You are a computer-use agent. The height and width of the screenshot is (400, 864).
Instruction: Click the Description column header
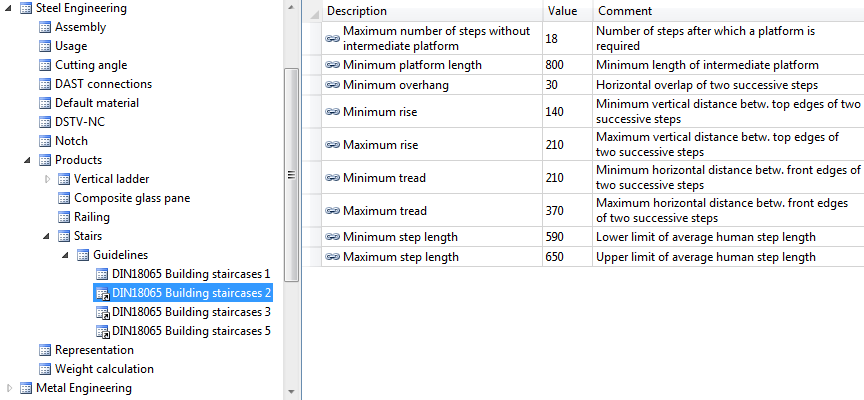(x=432, y=11)
